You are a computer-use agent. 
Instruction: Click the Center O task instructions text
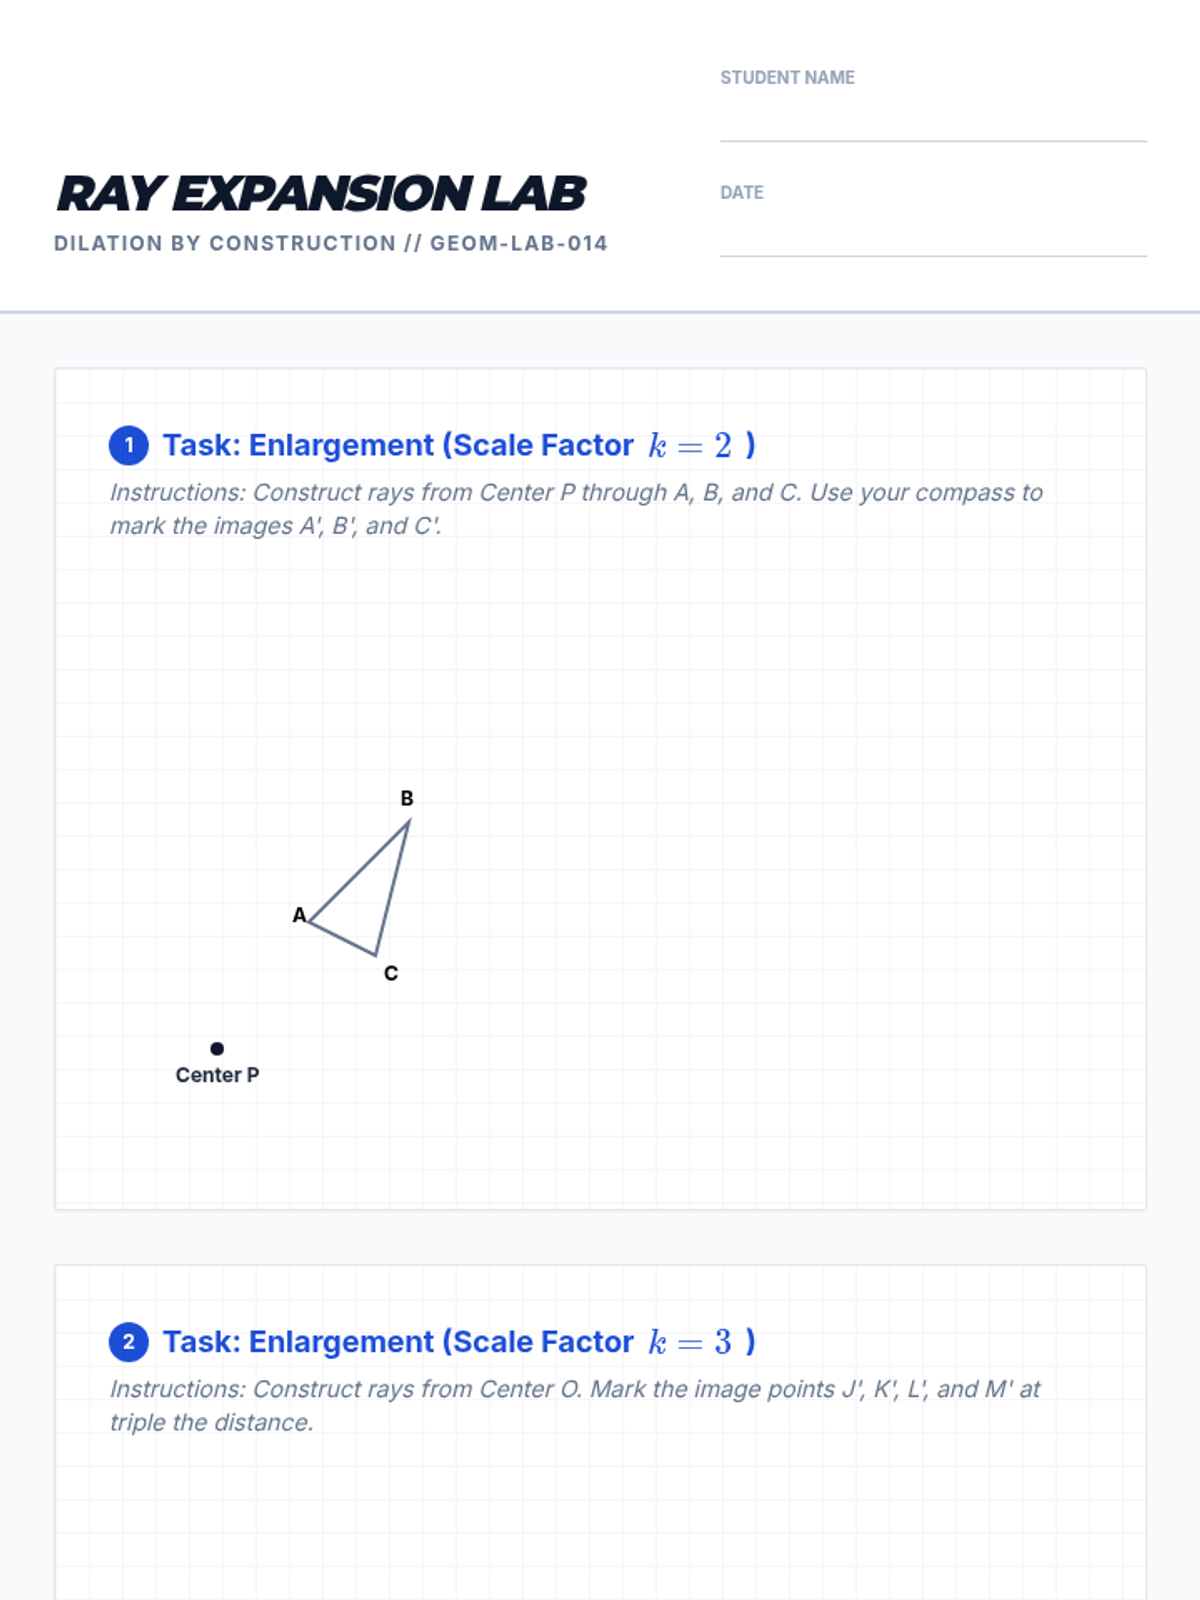575,1405
